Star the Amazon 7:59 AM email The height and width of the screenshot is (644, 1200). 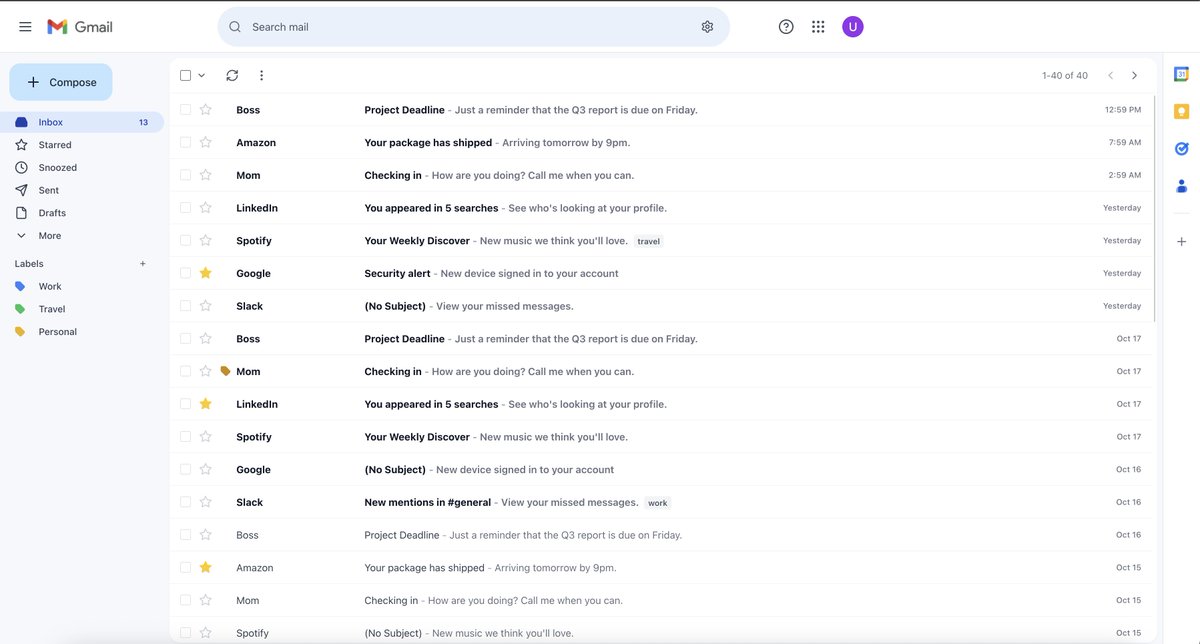206,142
